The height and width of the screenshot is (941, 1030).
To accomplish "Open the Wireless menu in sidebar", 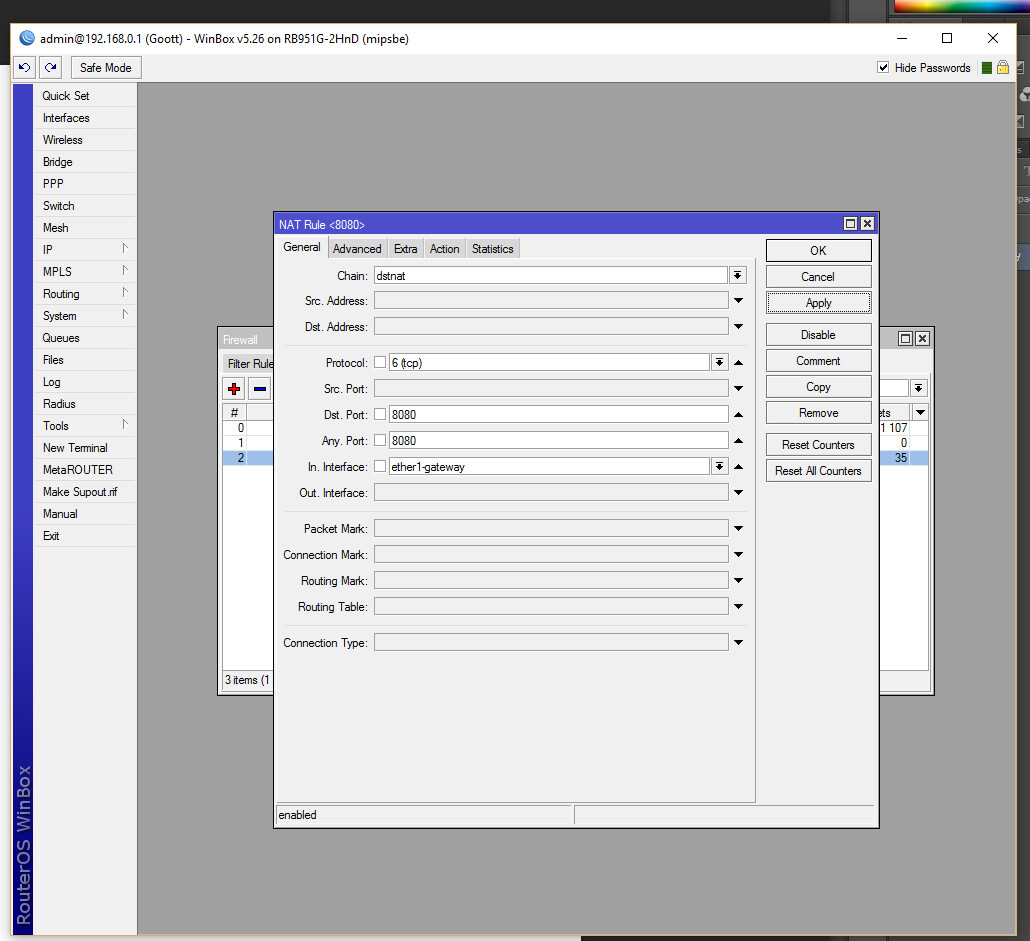I will click(62, 140).
